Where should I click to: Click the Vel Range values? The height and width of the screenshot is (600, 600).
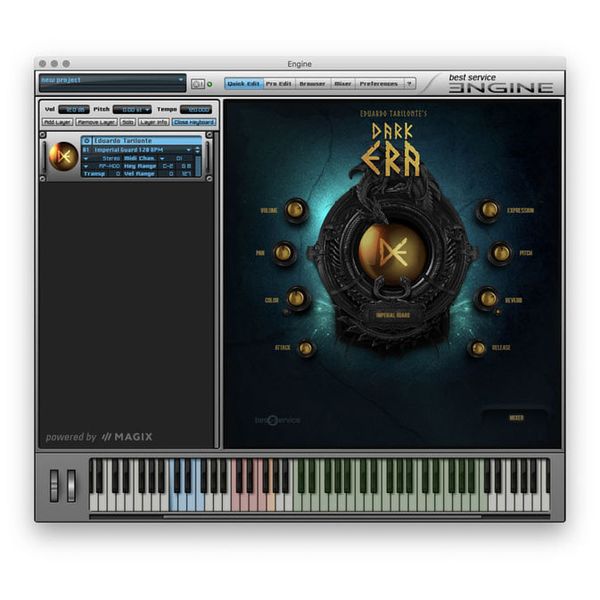180,174
